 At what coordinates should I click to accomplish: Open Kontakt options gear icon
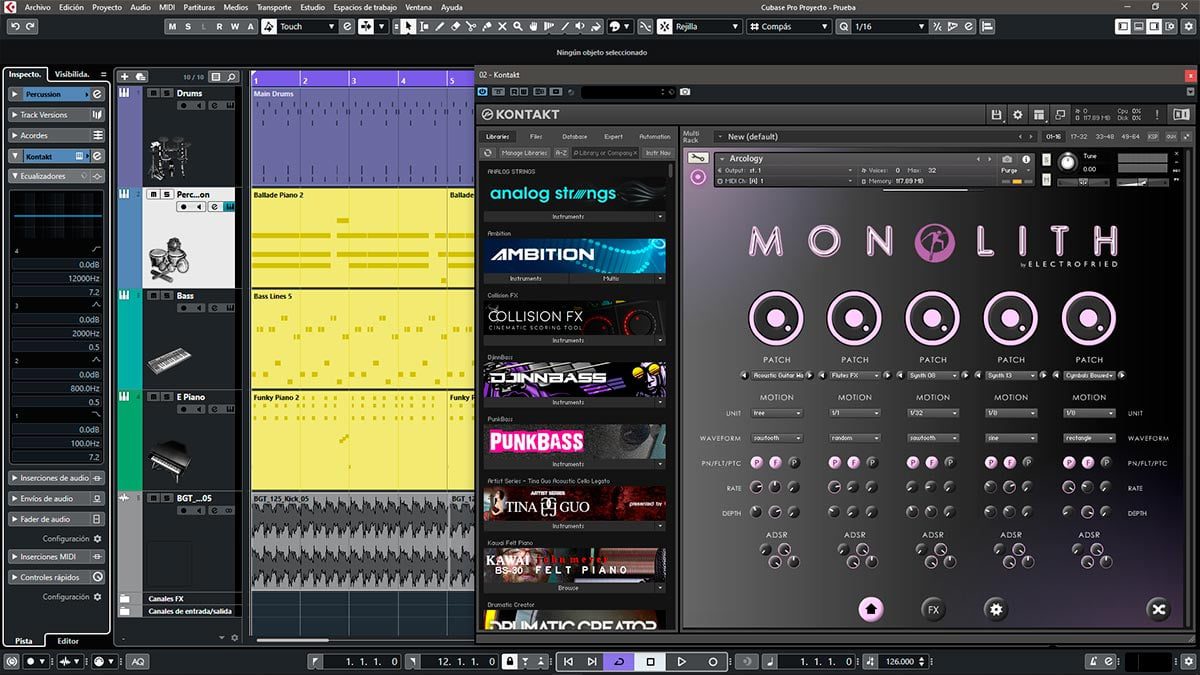(x=1018, y=115)
